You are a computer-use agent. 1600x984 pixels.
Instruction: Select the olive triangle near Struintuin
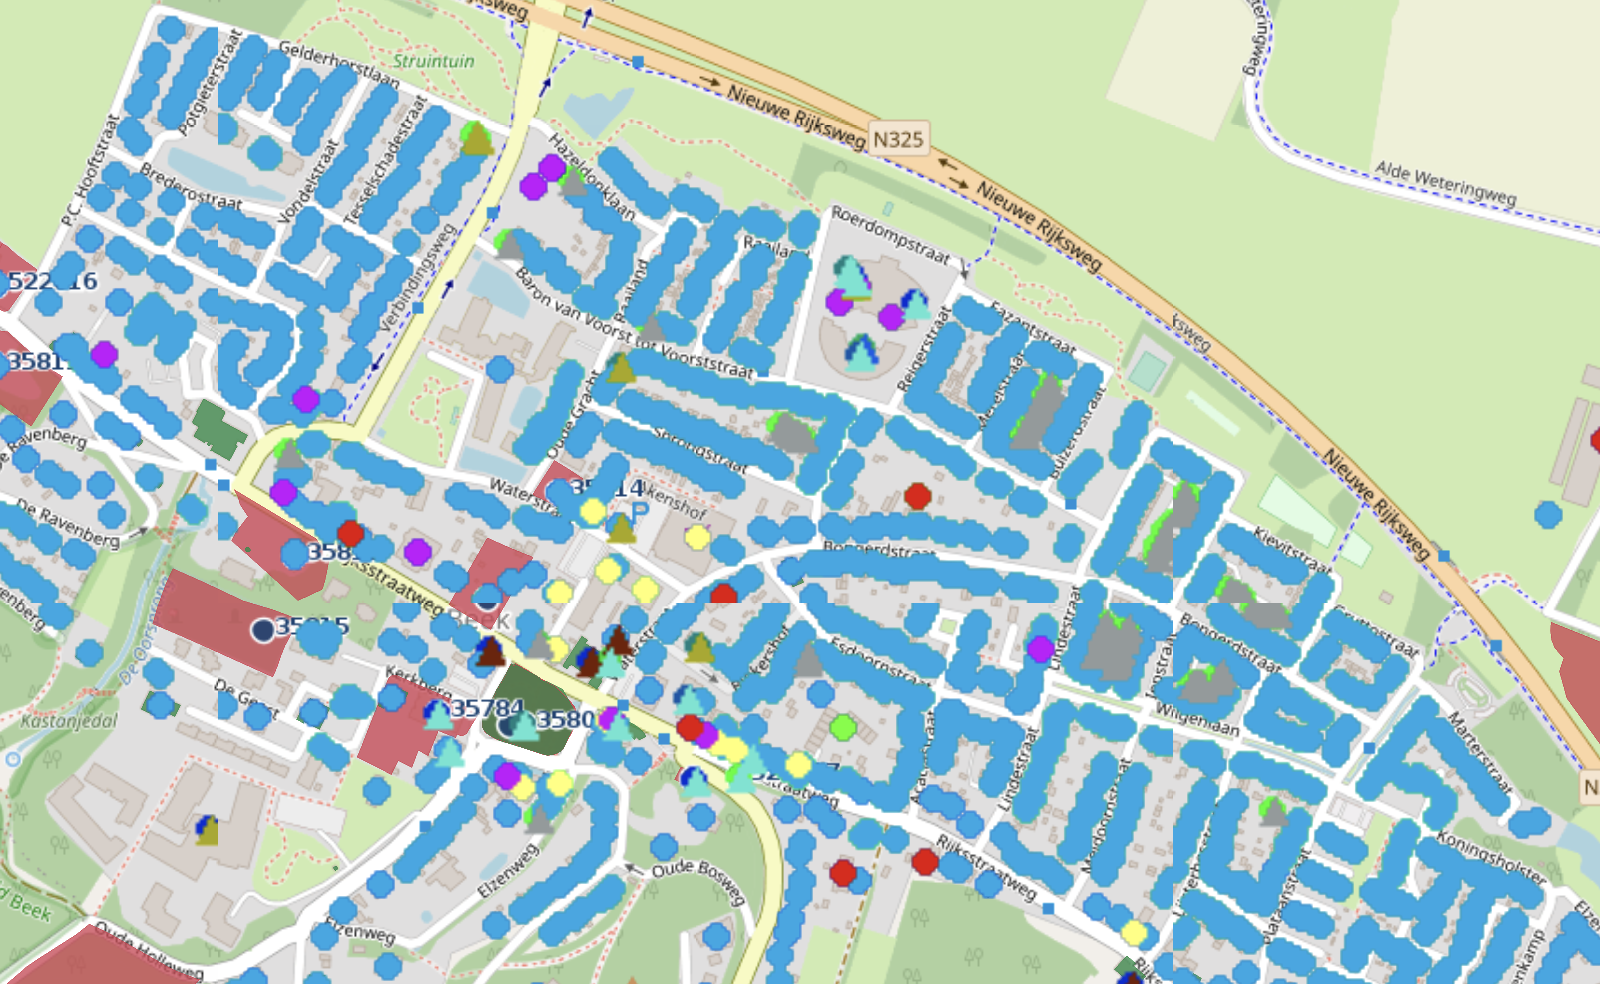click(x=477, y=140)
